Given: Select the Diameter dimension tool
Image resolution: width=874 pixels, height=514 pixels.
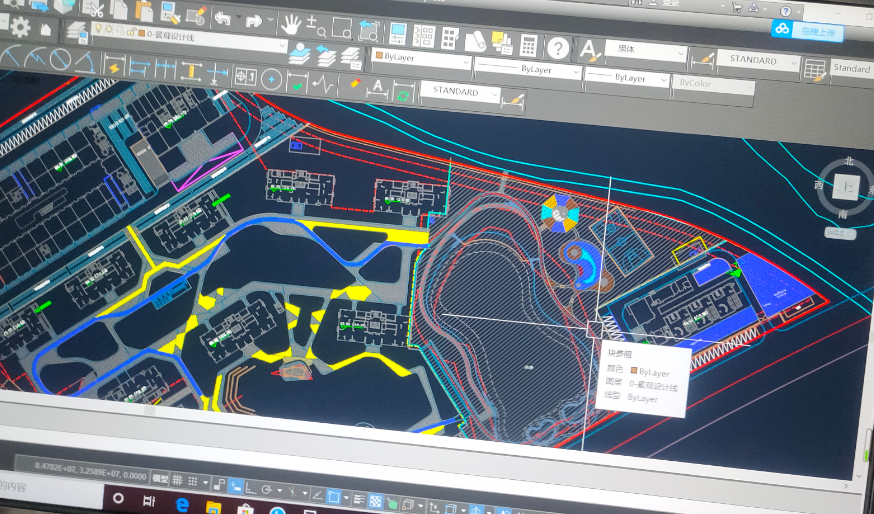Looking at the screenshot, I should coord(60,59).
